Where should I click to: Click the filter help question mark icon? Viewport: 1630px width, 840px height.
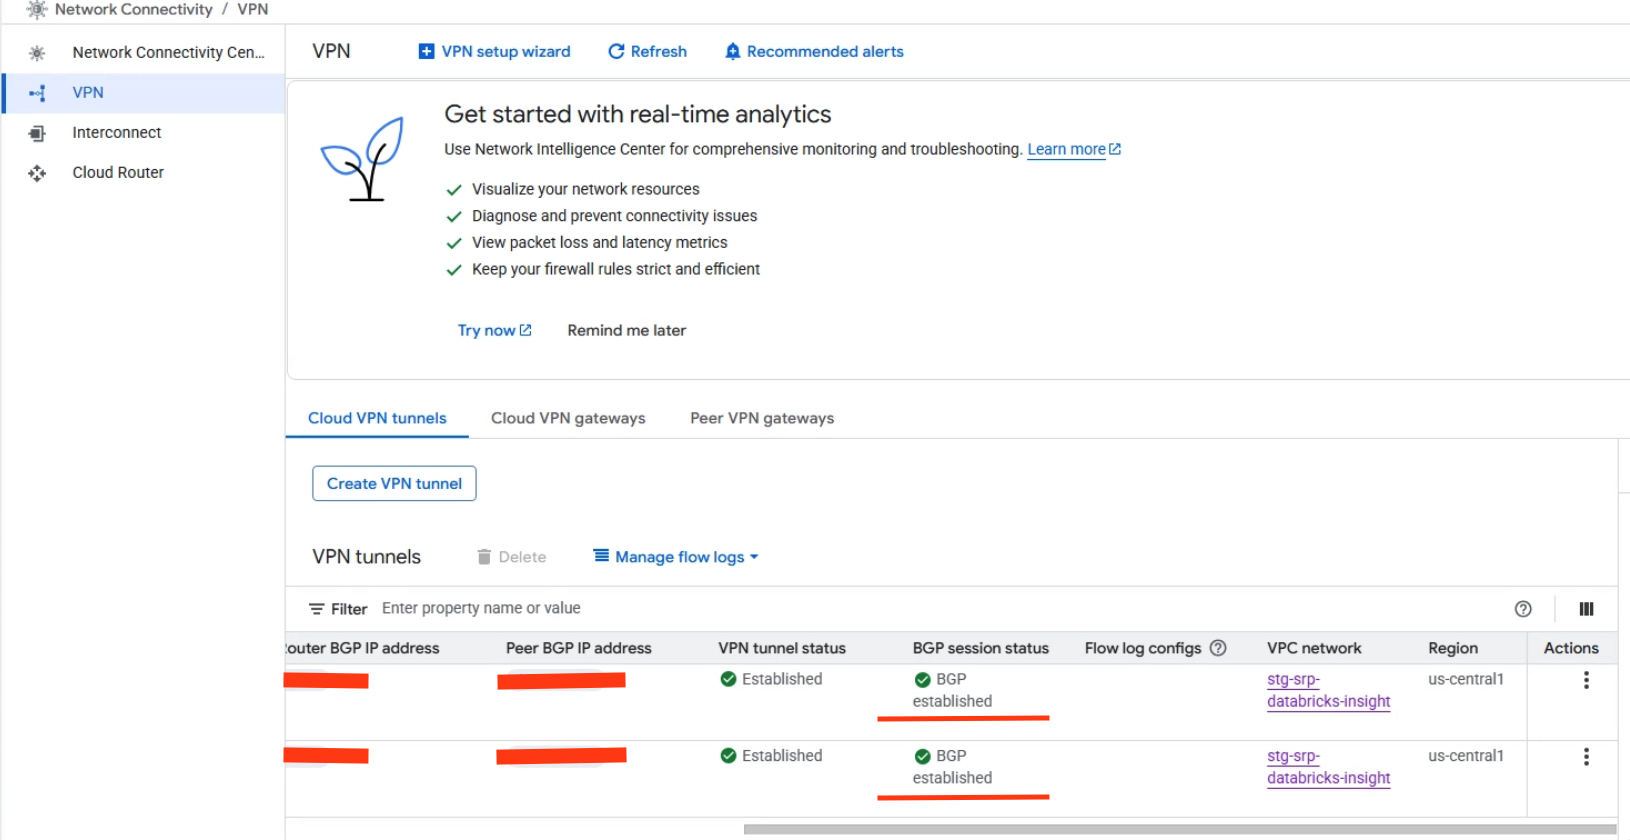pos(1523,609)
